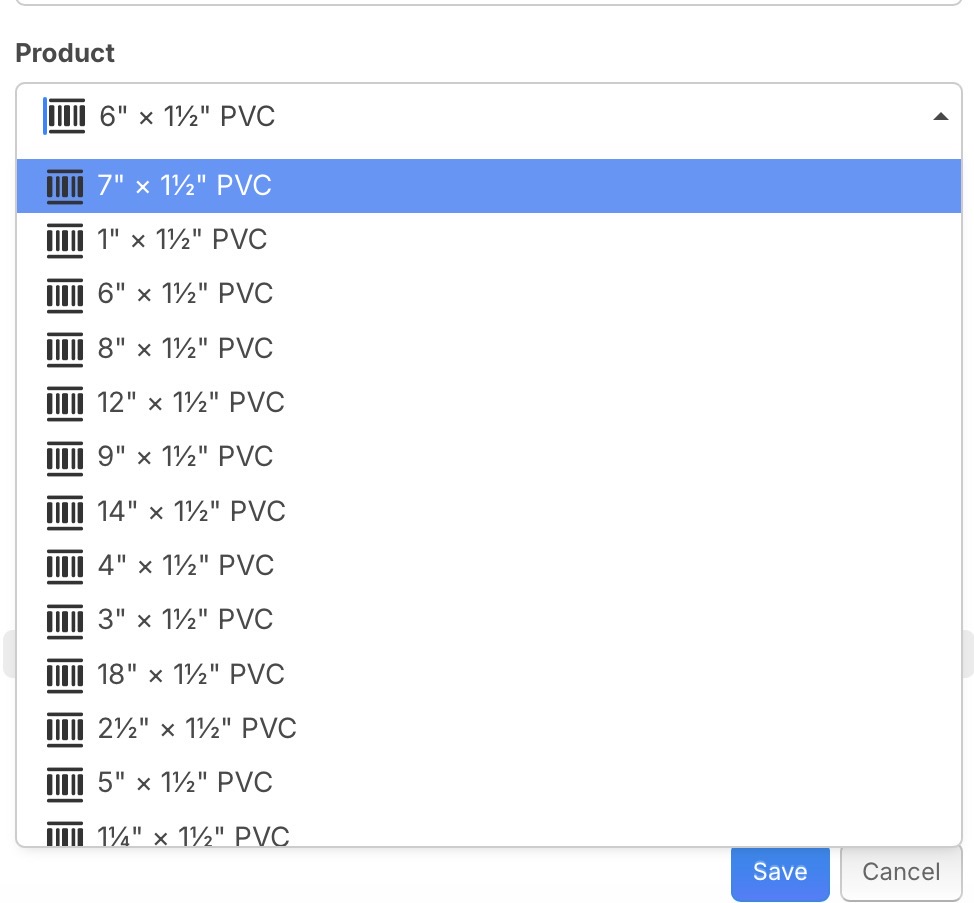Viewport: 974px width, 903px height.
Task: Click the icon beside 2½" × 1½" PVC
Action: click(x=65, y=729)
